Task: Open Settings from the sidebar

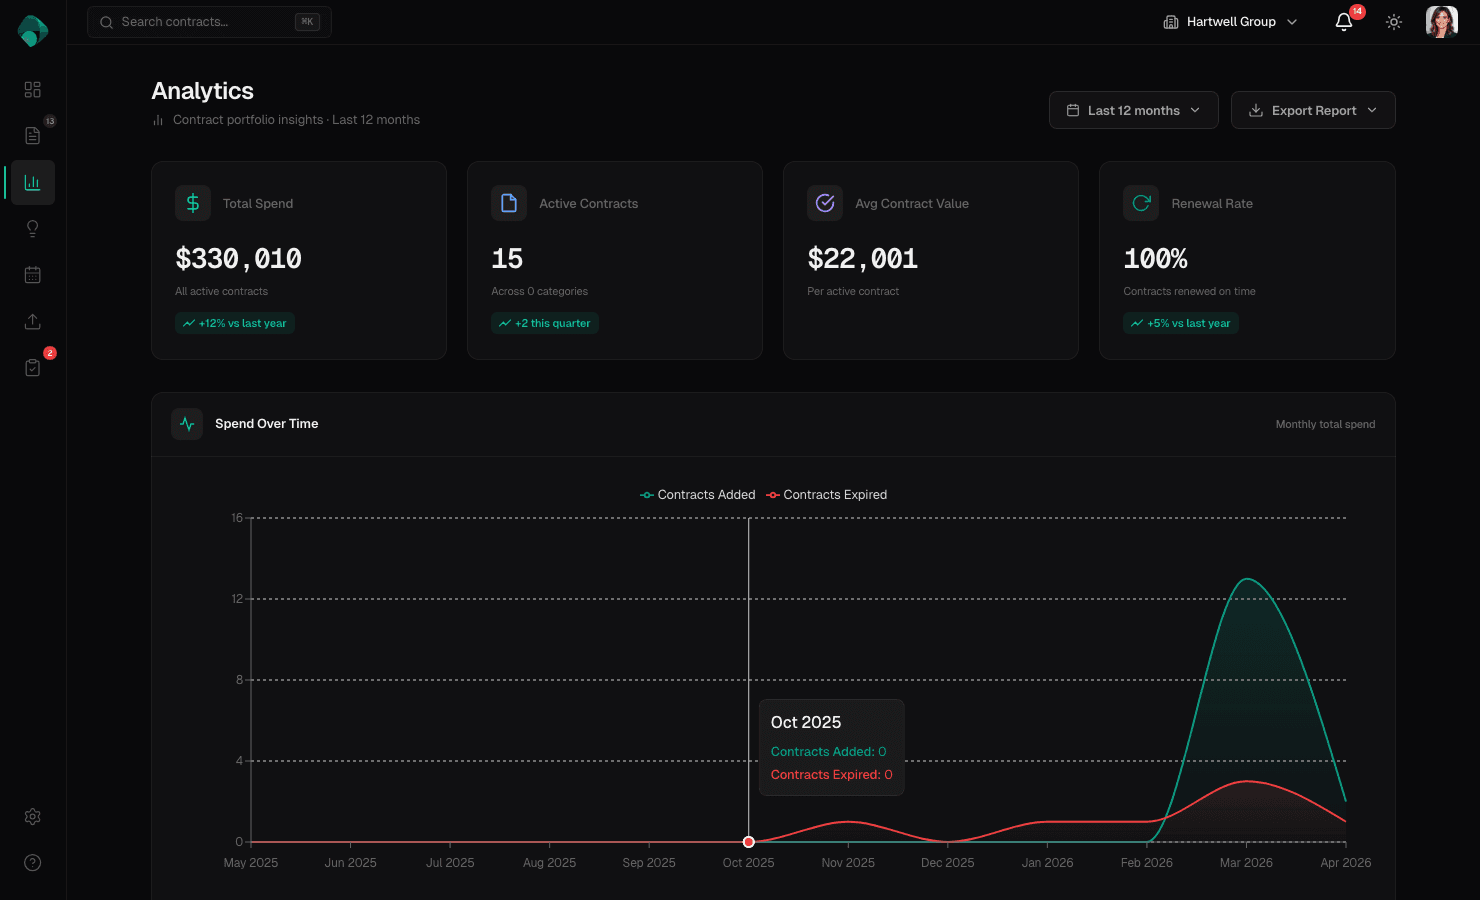Action: pos(32,816)
